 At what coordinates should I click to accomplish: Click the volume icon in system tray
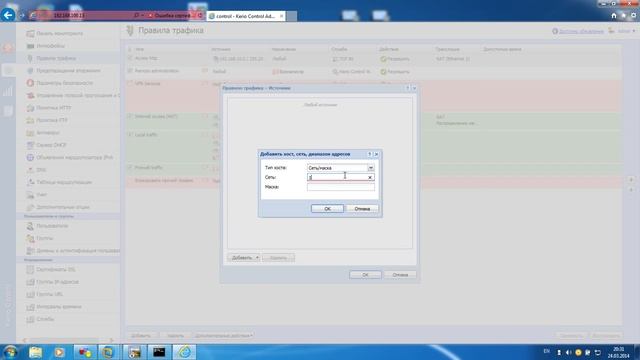568,352
